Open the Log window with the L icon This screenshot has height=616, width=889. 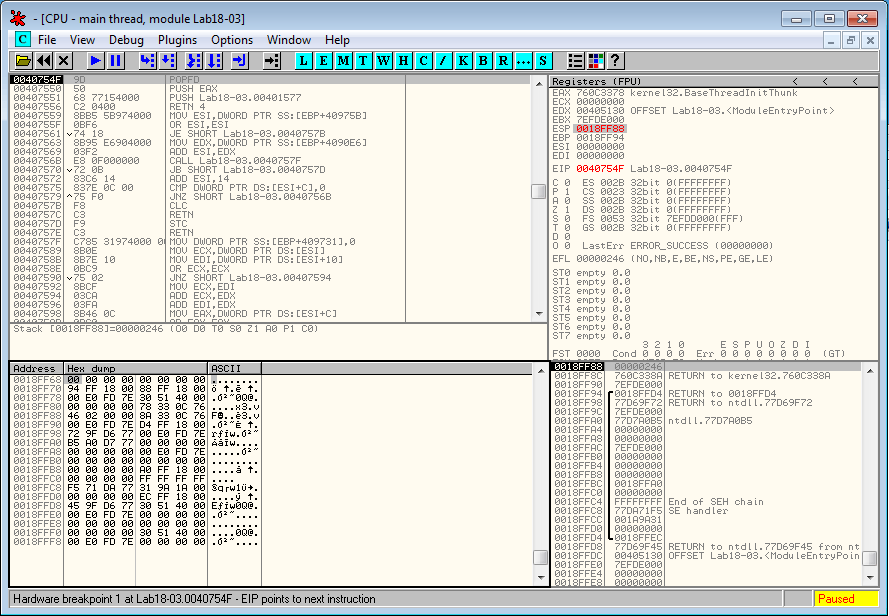click(x=304, y=61)
